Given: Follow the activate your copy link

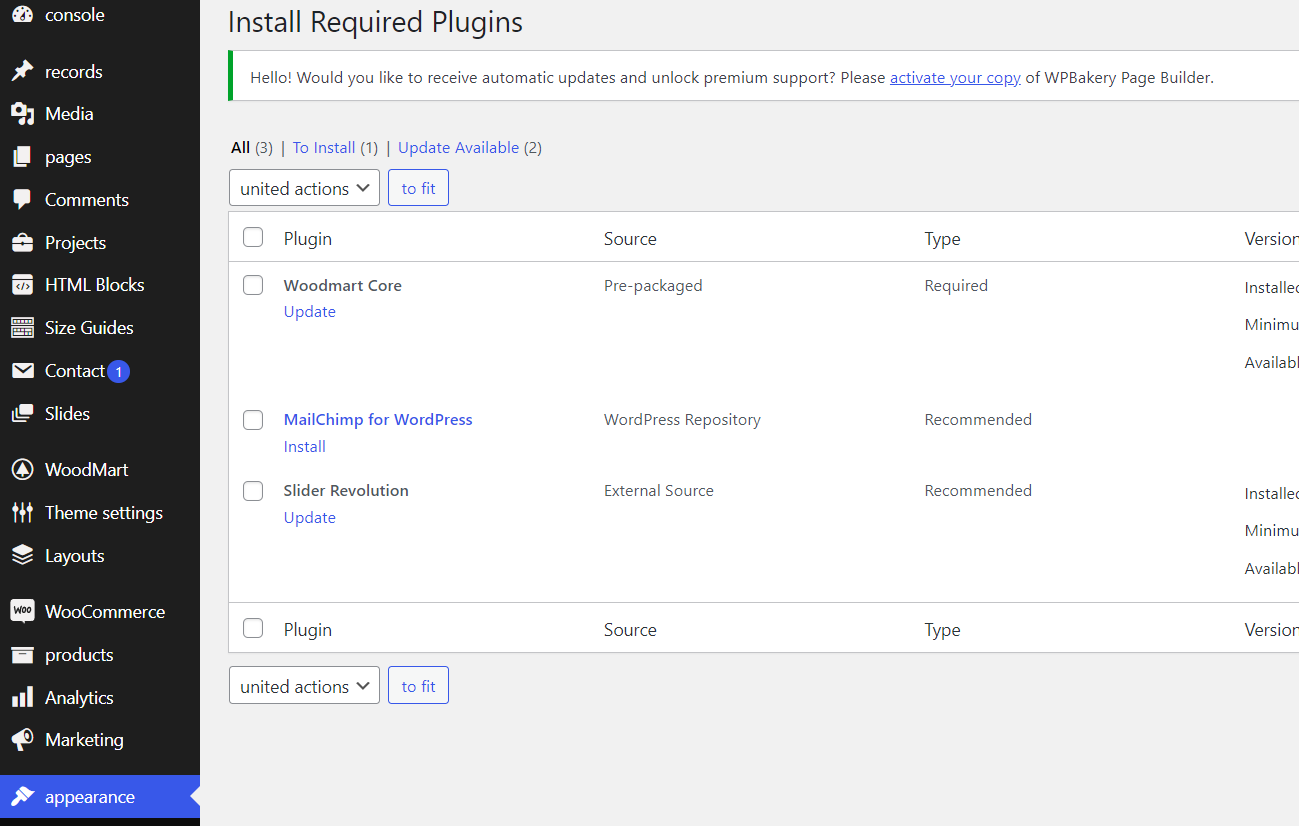Looking at the screenshot, I should pos(955,78).
